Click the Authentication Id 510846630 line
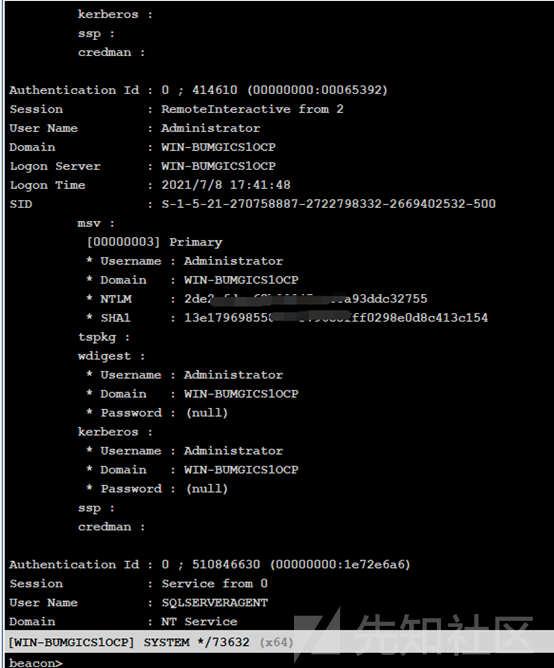 (x=210, y=564)
